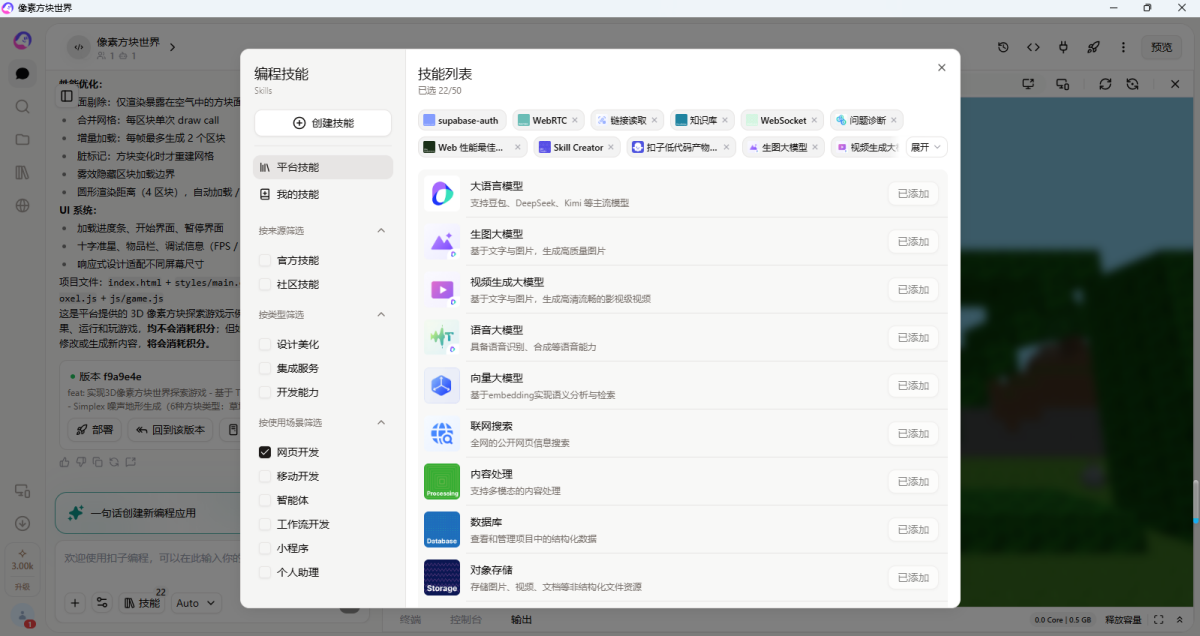The width and height of the screenshot is (1200, 636).
Task: Click the chat message input field
Action: 150,557
